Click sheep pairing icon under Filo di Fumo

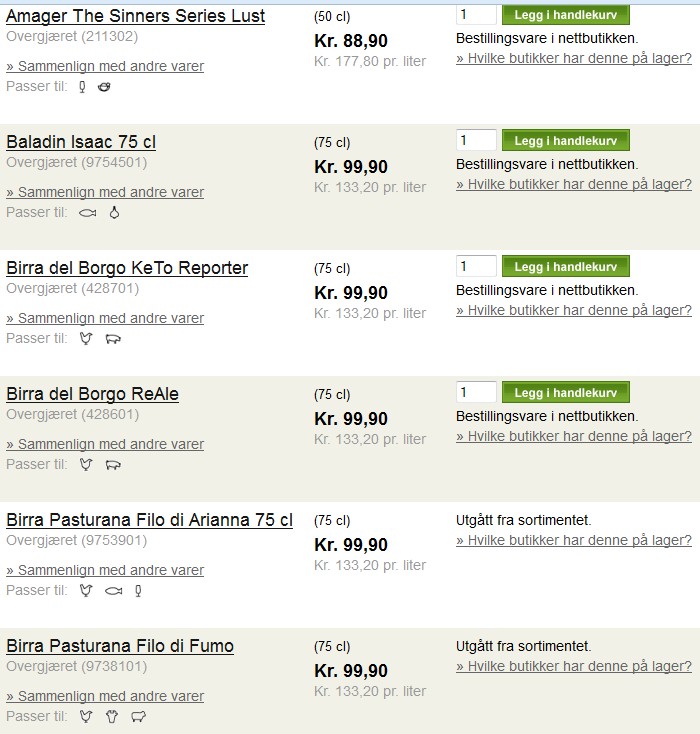(139, 716)
